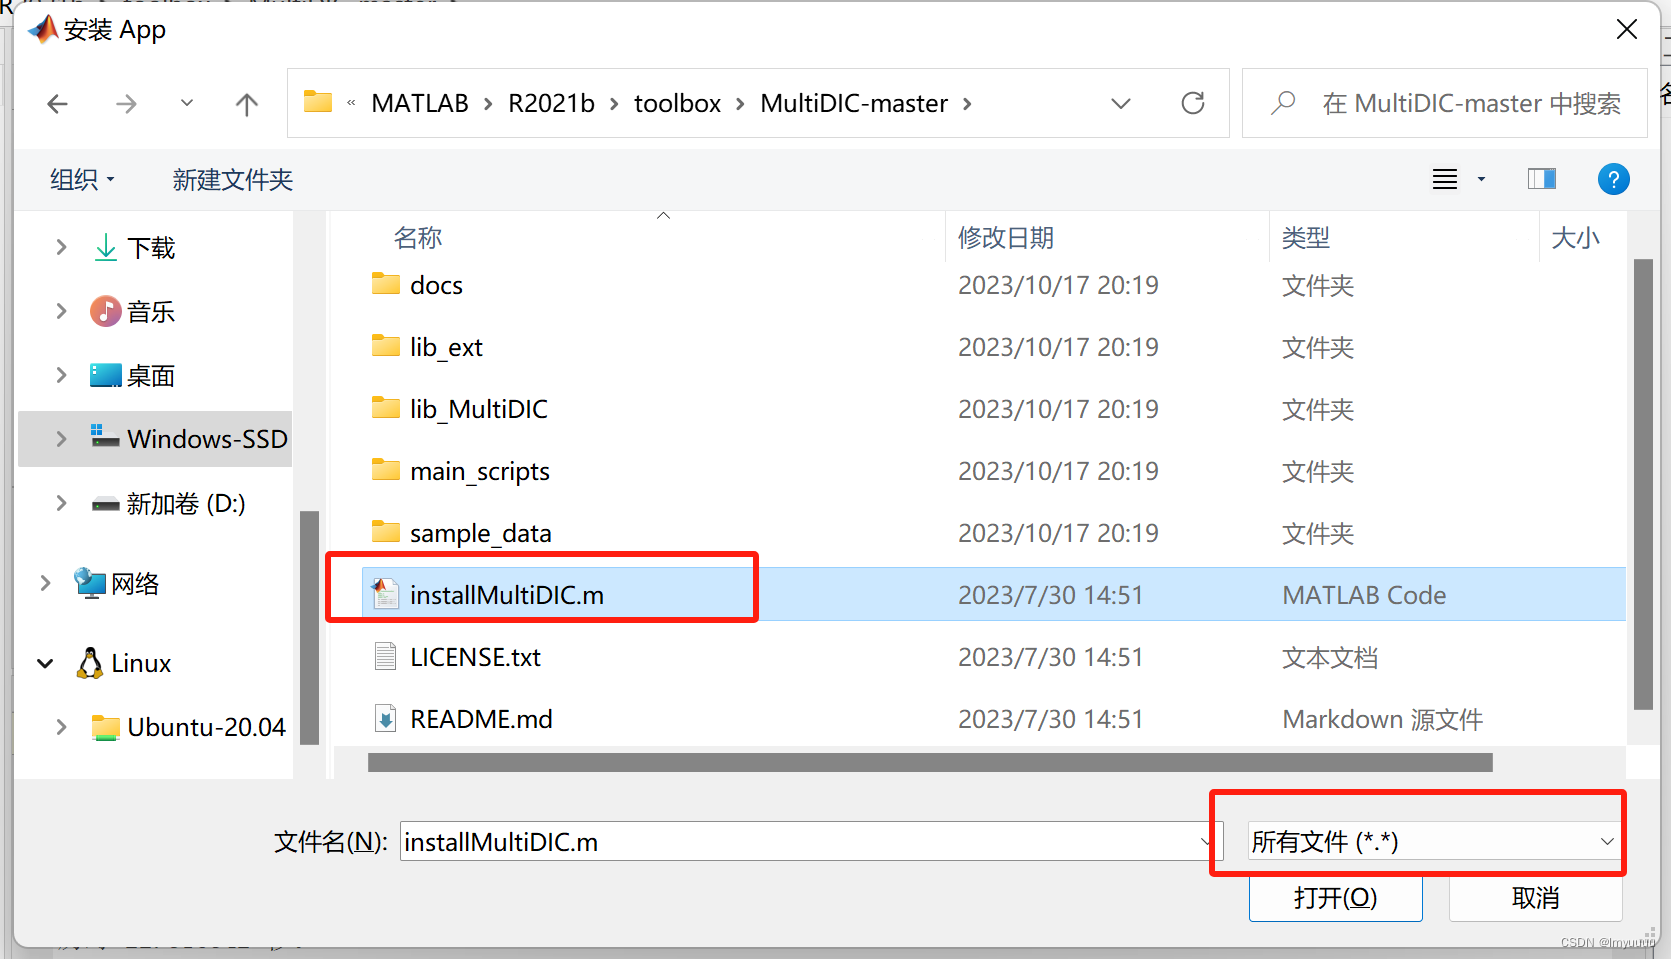This screenshot has height=959, width=1671.
Task: Expand the address bar history dropdown
Action: coord(1121,103)
